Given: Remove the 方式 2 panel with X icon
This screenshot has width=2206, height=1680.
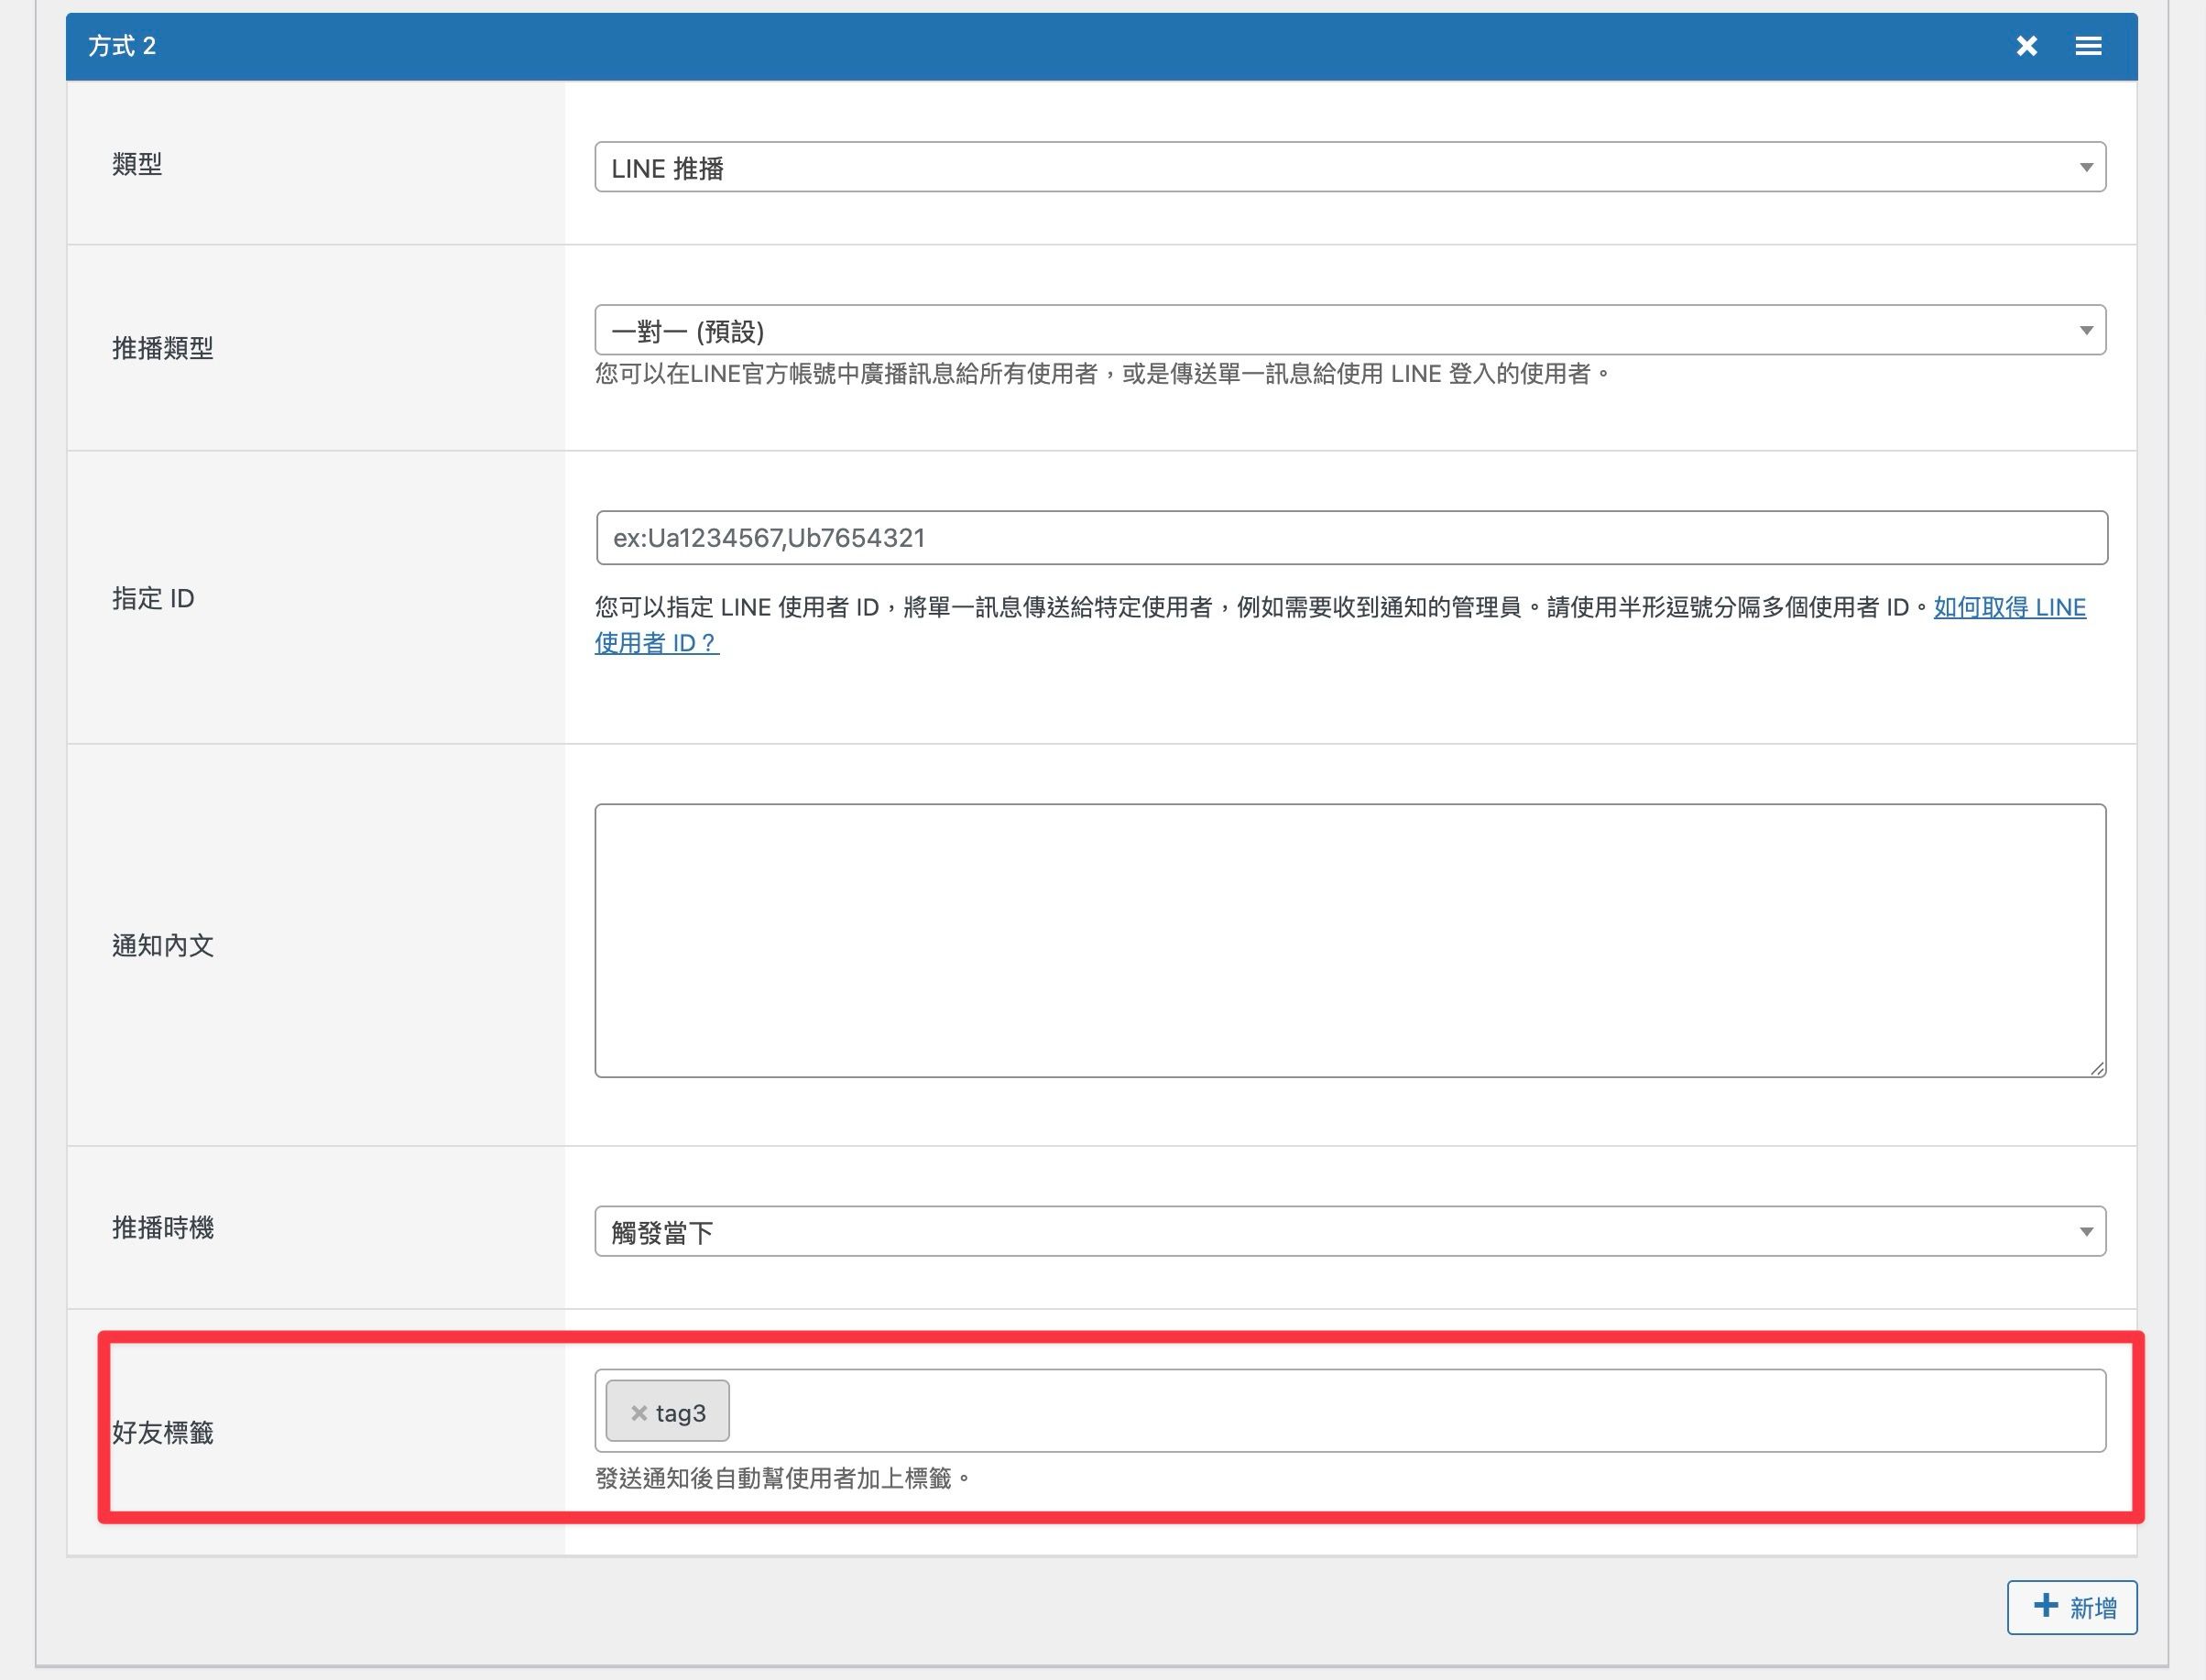Looking at the screenshot, I should (x=2026, y=46).
